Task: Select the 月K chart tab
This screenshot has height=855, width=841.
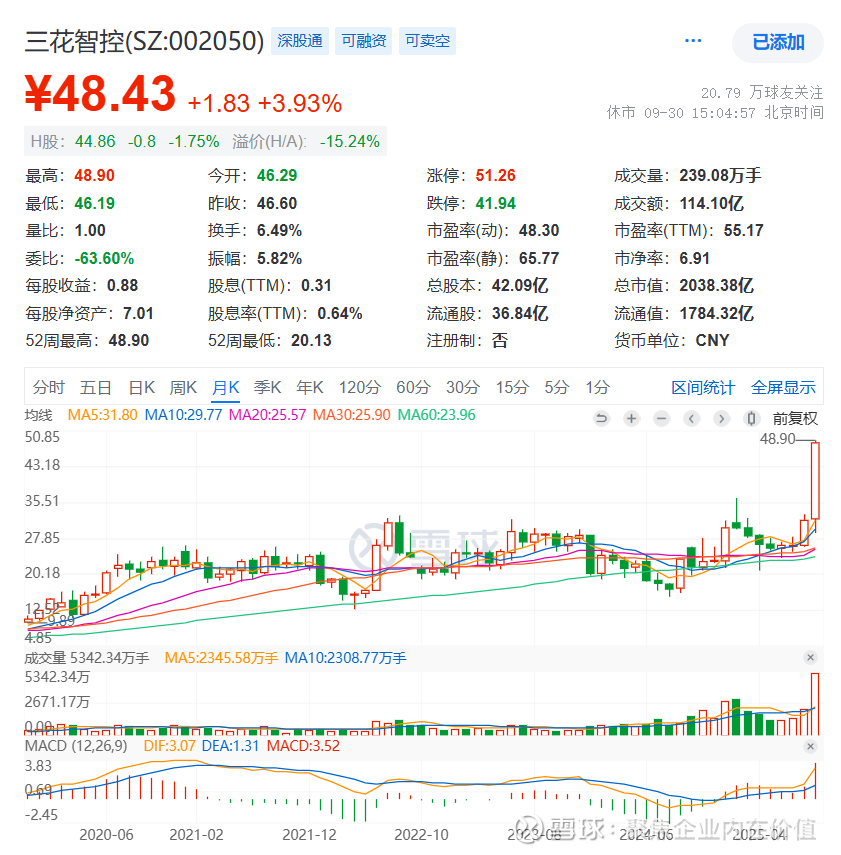Action: [x=225, y=388]
